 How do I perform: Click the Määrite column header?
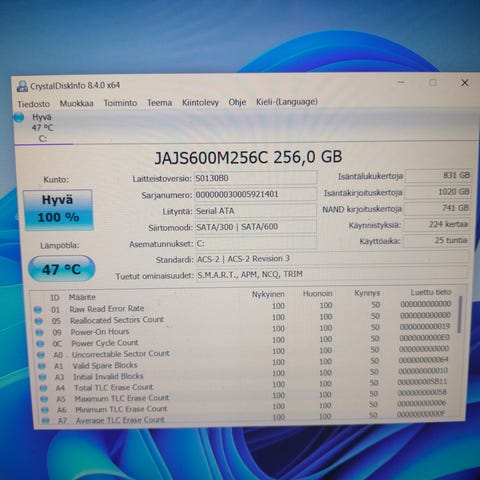point(82,297)
